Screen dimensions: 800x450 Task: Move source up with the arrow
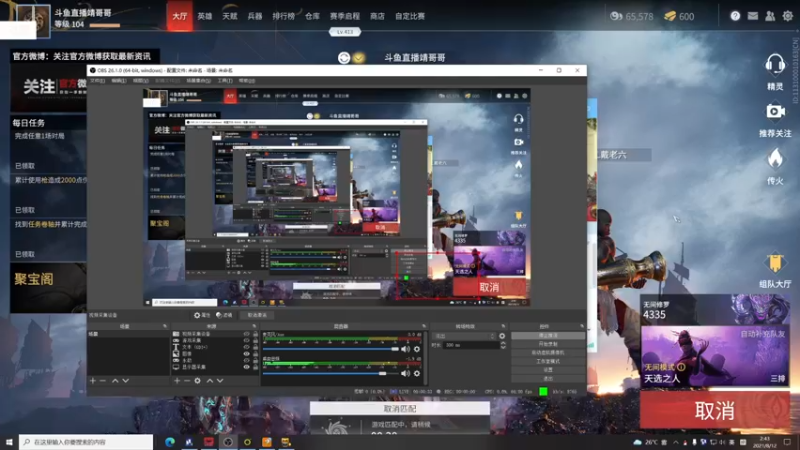210,381
